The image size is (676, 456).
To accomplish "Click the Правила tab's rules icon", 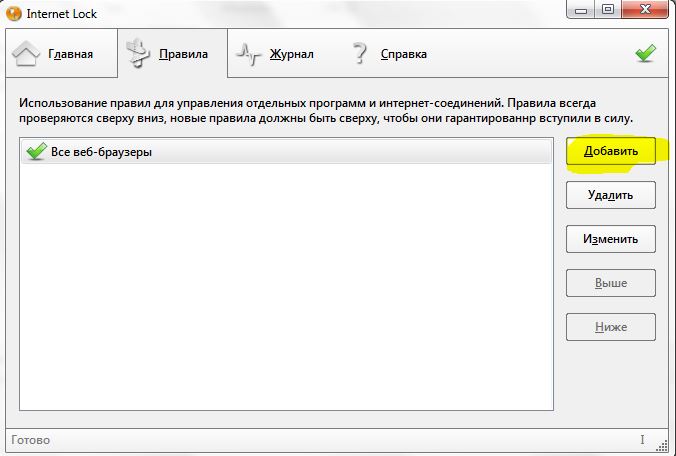I will pos(137,54).
